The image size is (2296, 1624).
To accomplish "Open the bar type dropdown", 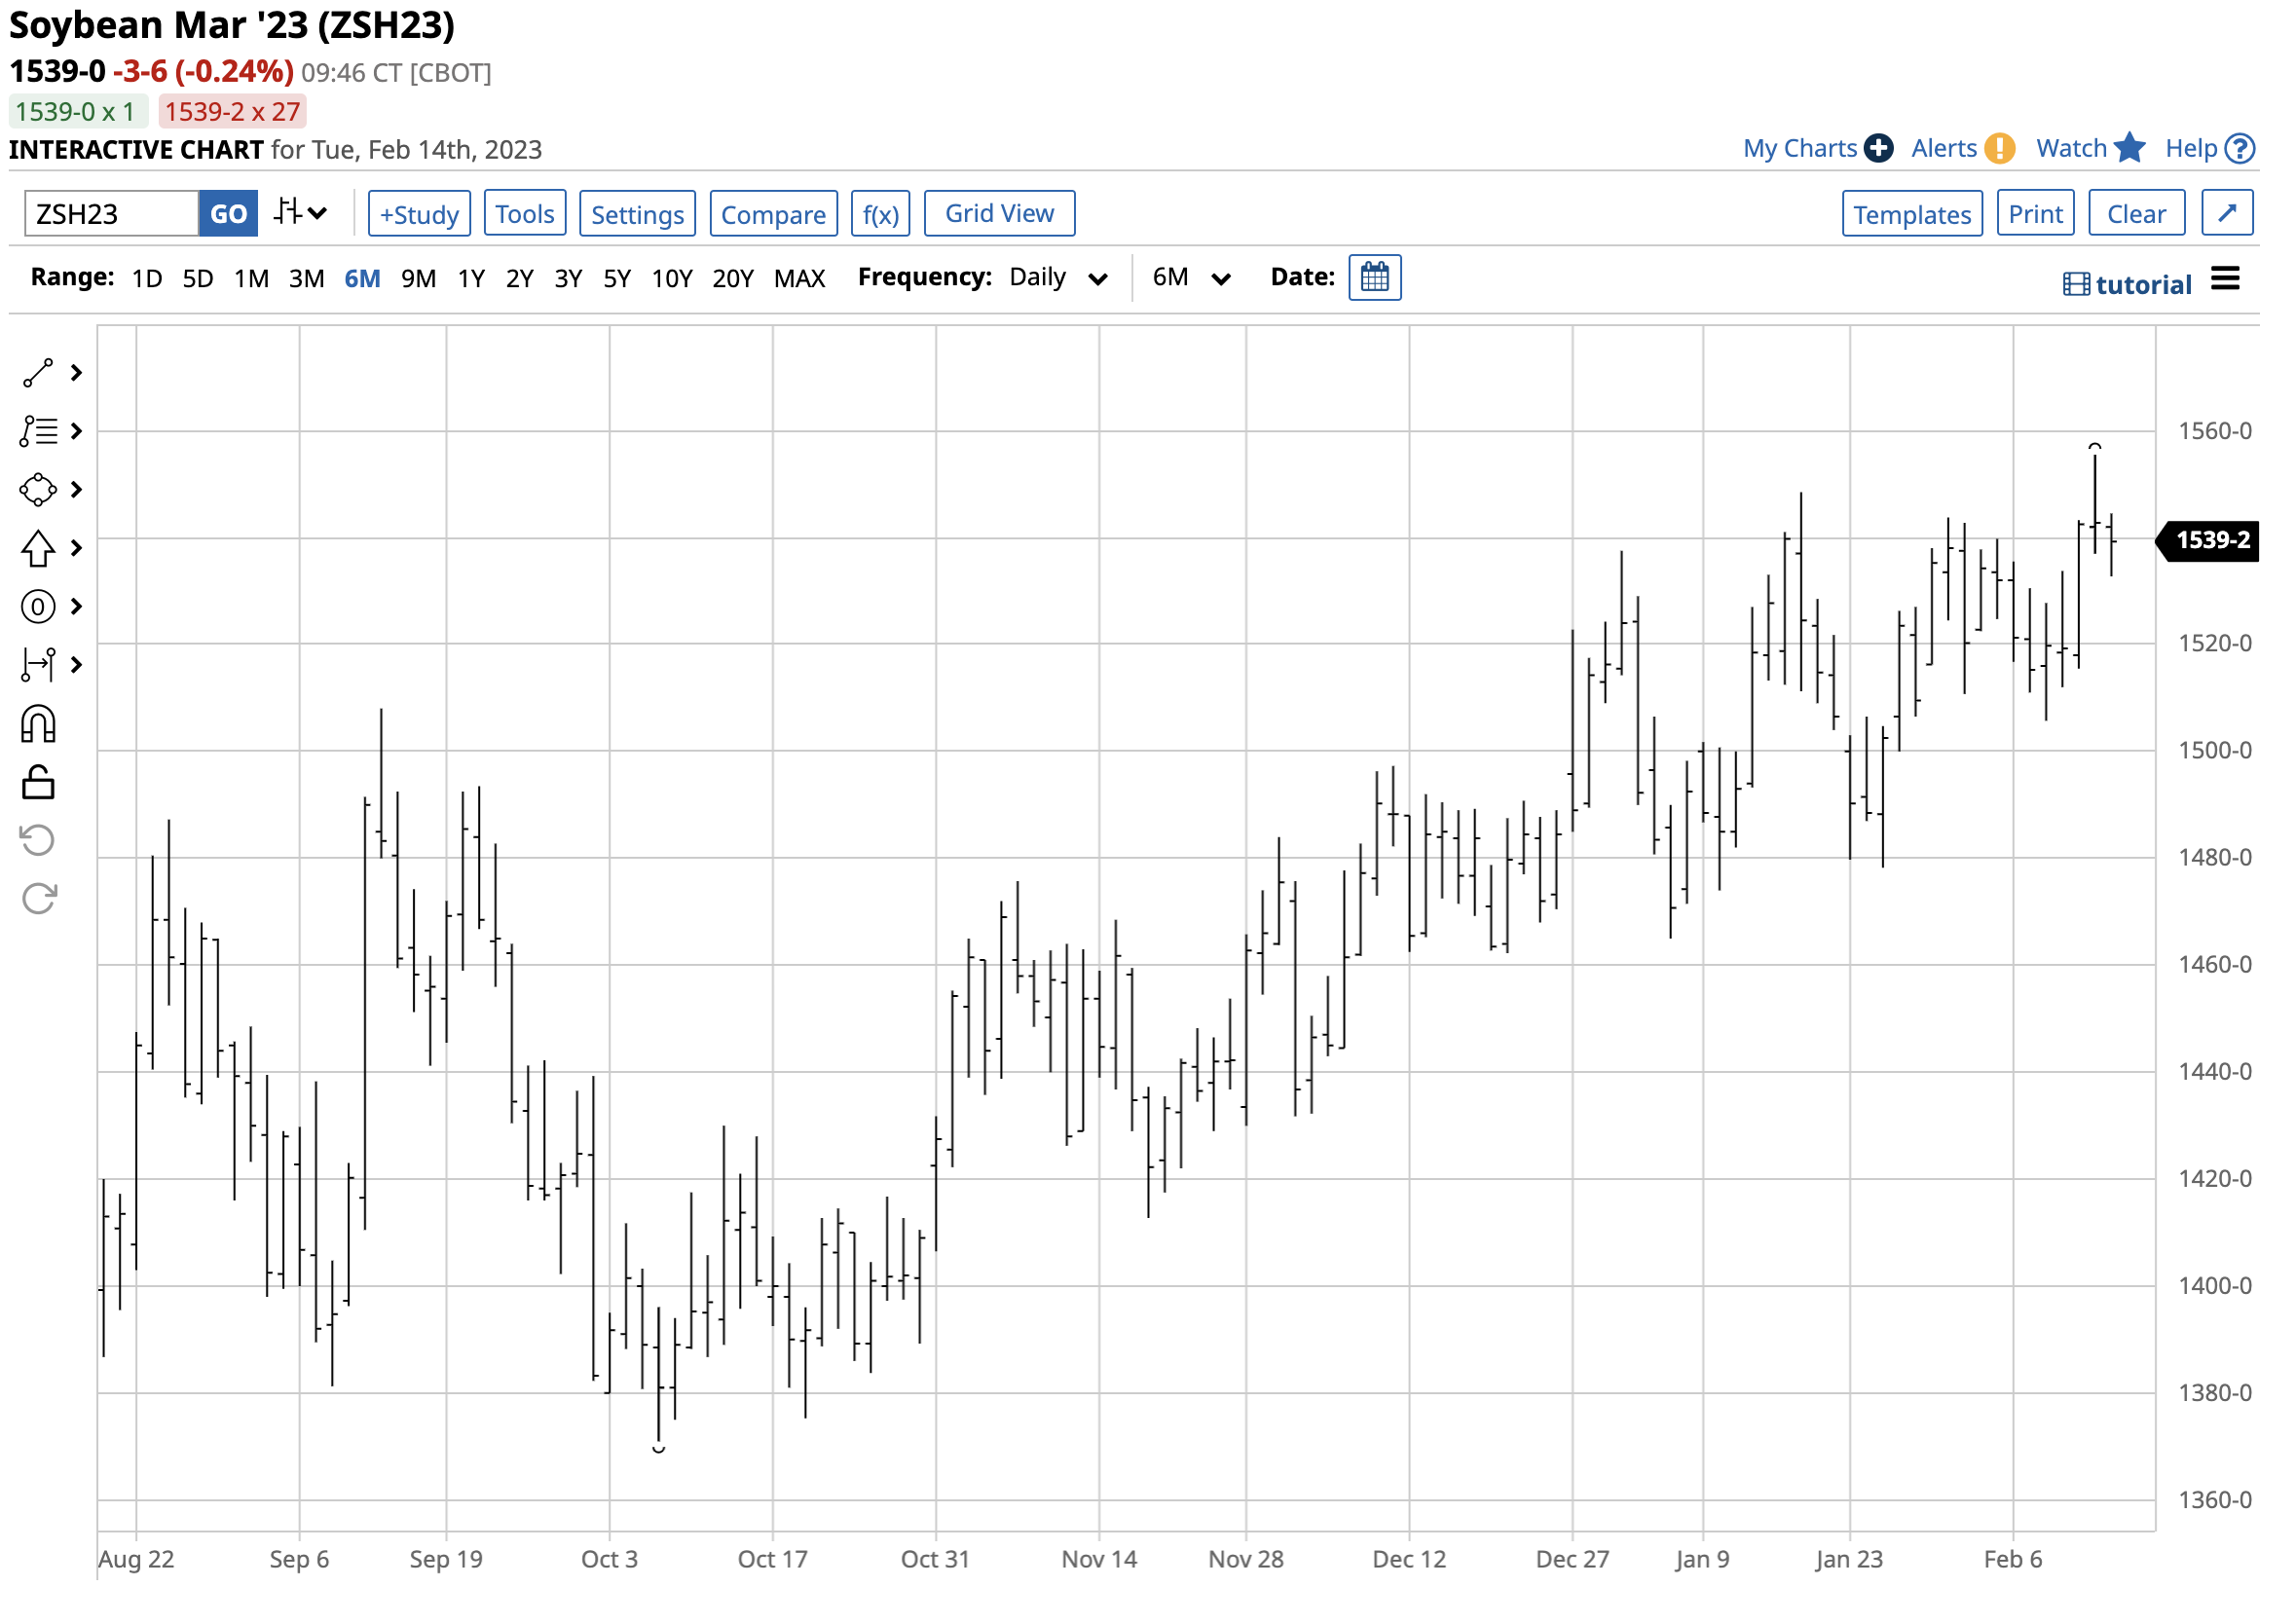I will [x=300, y=213].
